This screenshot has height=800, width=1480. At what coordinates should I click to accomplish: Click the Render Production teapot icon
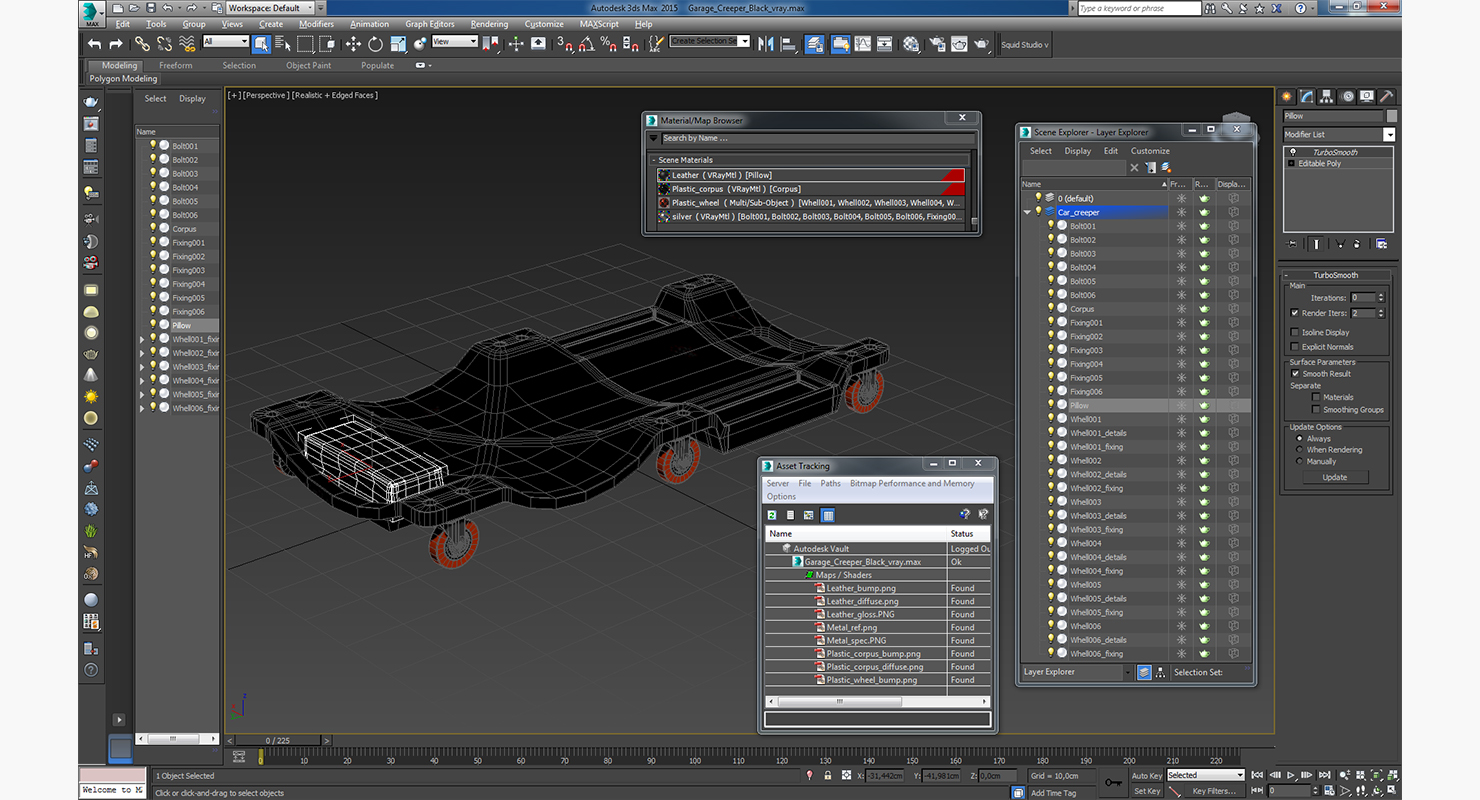click(981, 44)
